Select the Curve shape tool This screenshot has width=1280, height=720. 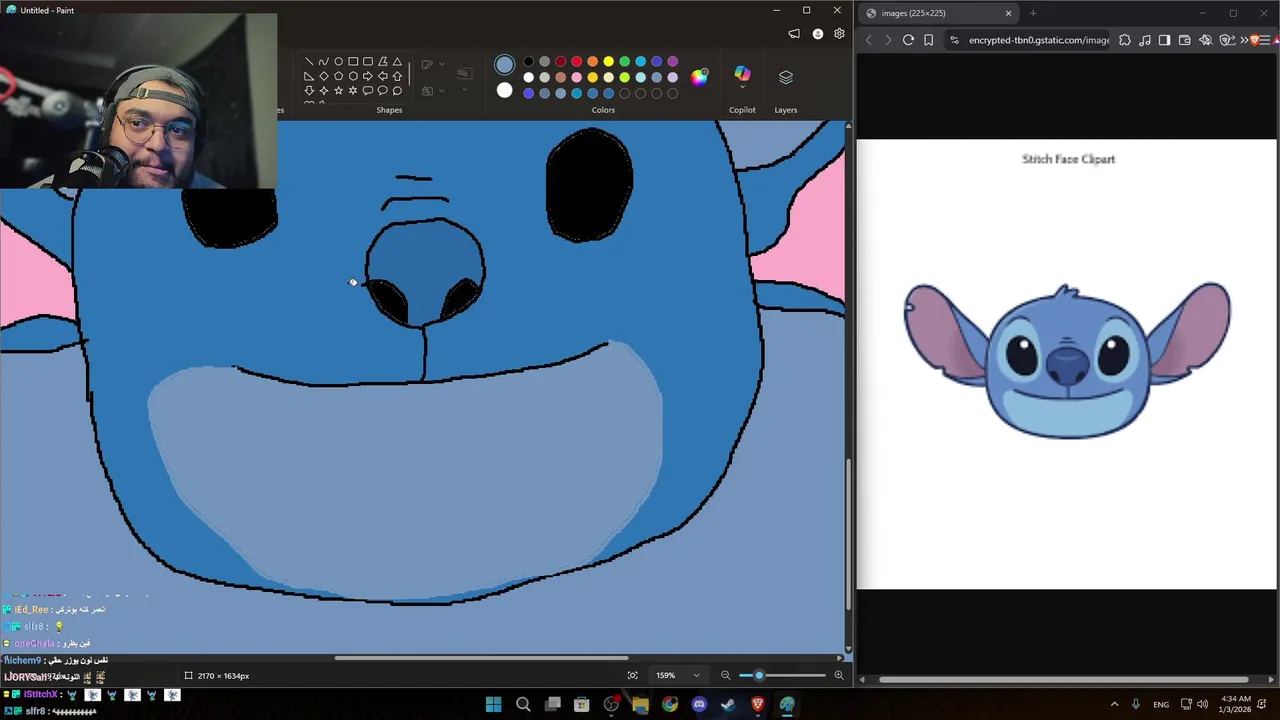[324, 61]
